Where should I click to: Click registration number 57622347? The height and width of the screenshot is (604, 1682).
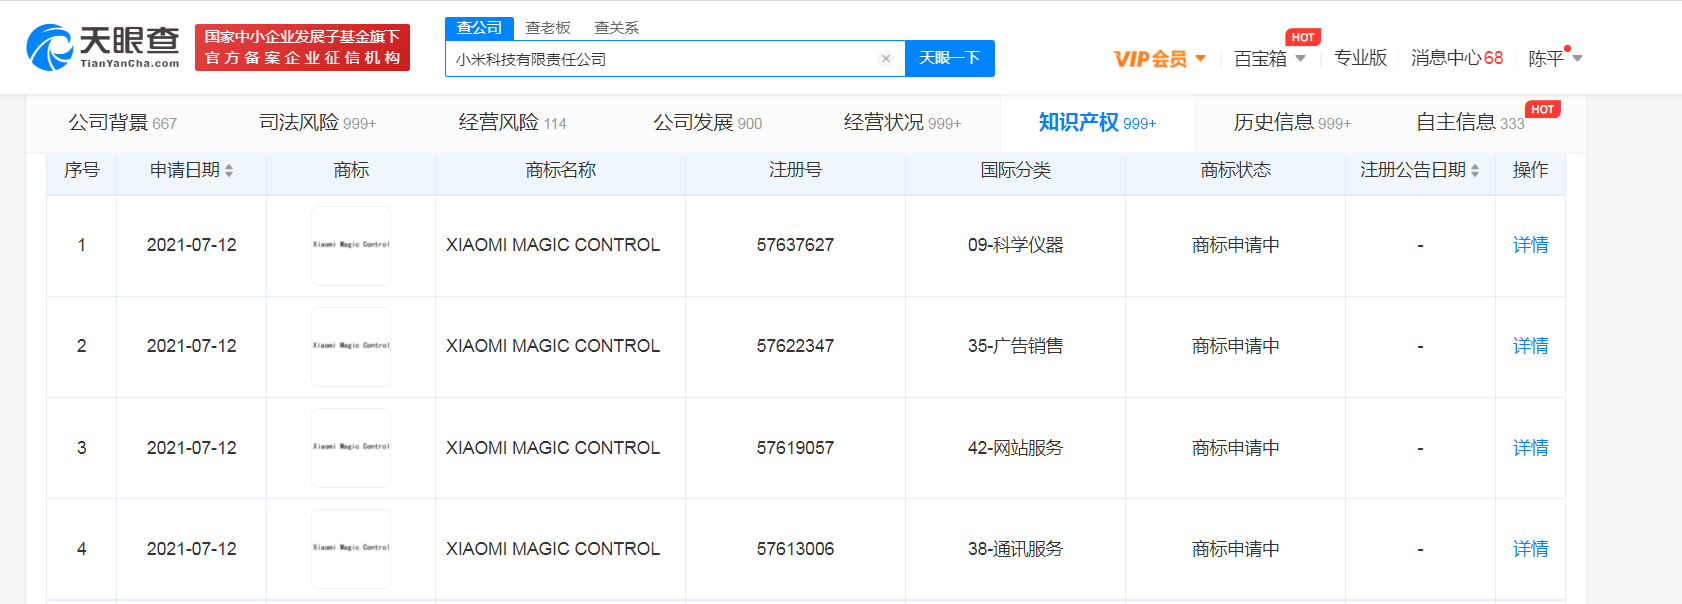795,346
